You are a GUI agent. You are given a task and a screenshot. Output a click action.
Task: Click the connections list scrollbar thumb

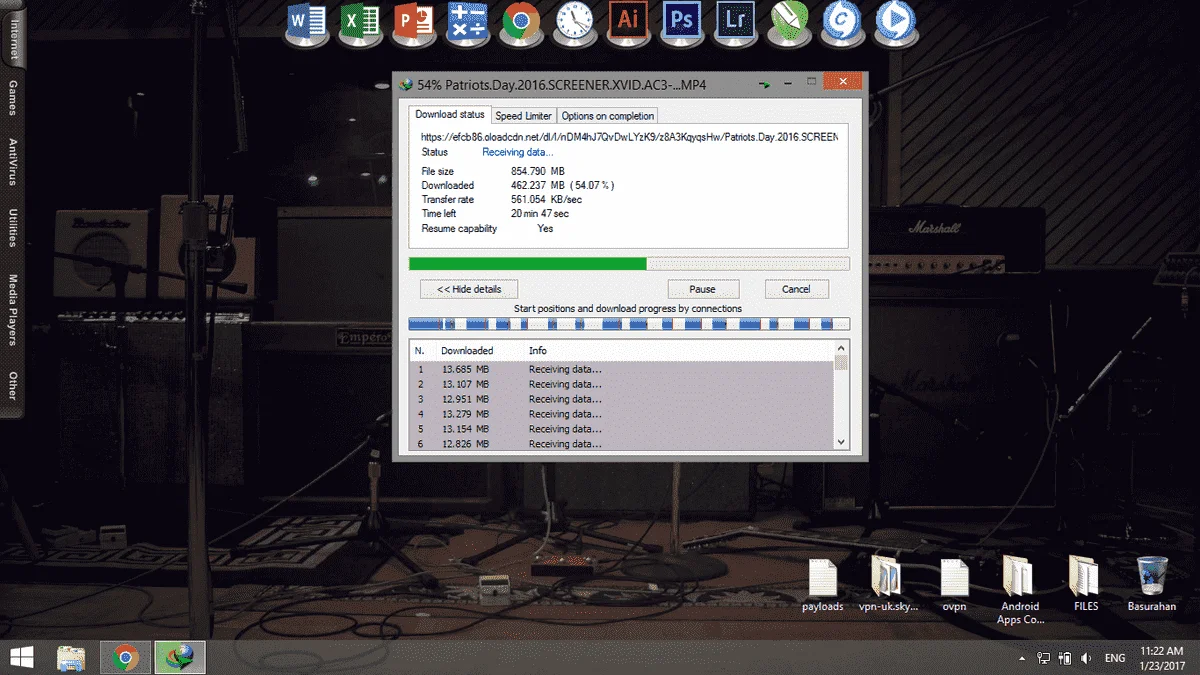click(841, 362)
